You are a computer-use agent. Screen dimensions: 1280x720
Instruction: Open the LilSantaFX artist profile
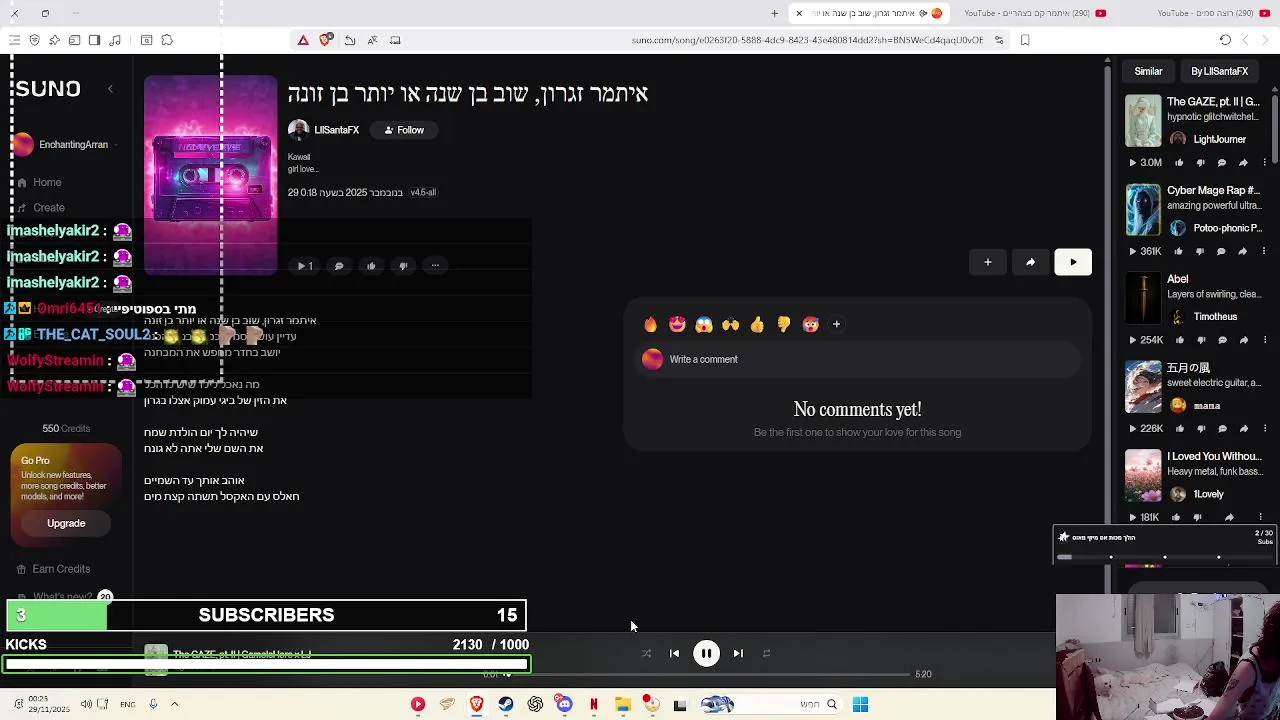(x=336, y=130)
